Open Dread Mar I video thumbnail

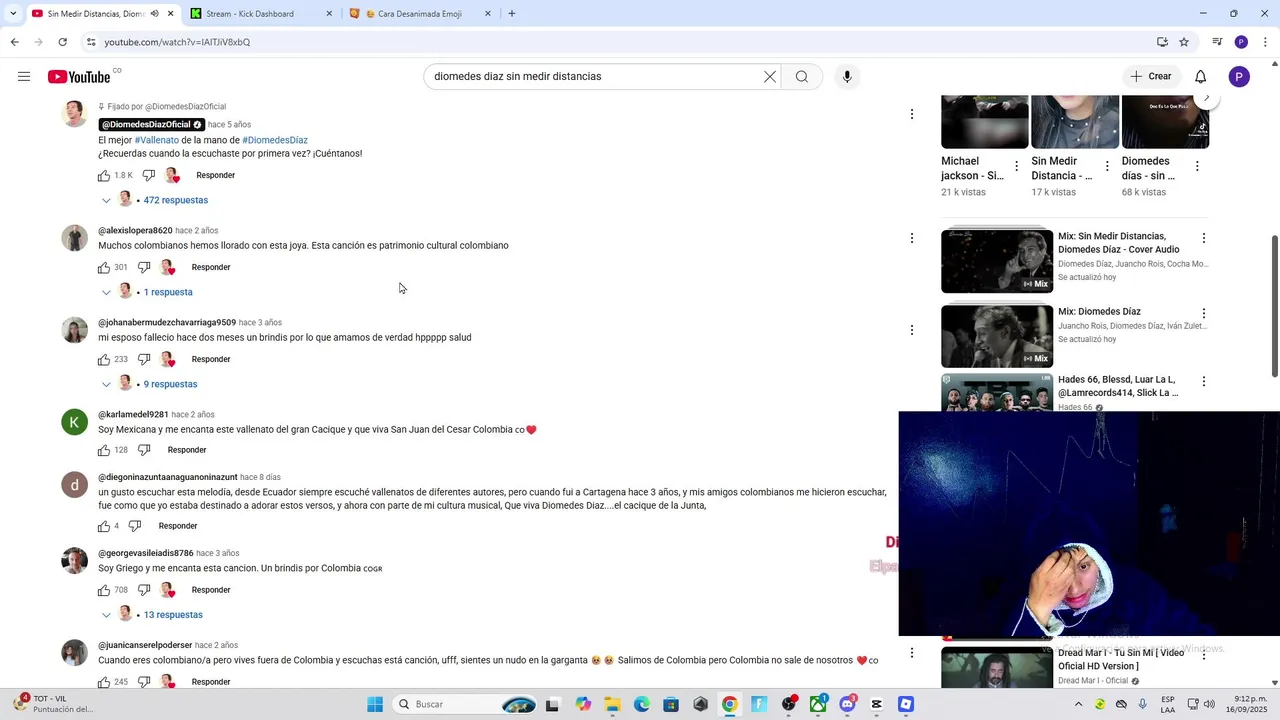997,668
